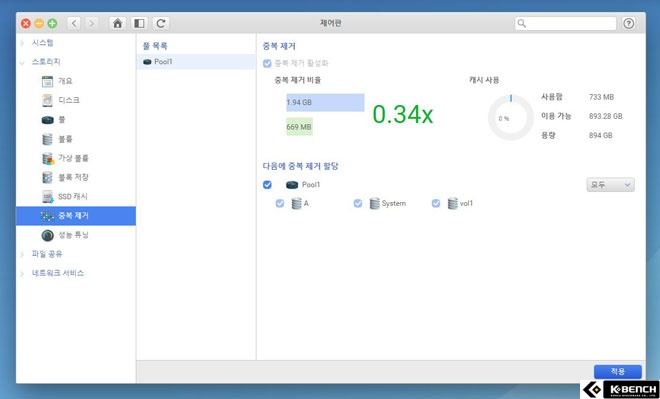Expand the 네트워크 서비스 tree section
The height and width of the screenshot is (399, 660).
pyautogui.click(x=22, y=274)
